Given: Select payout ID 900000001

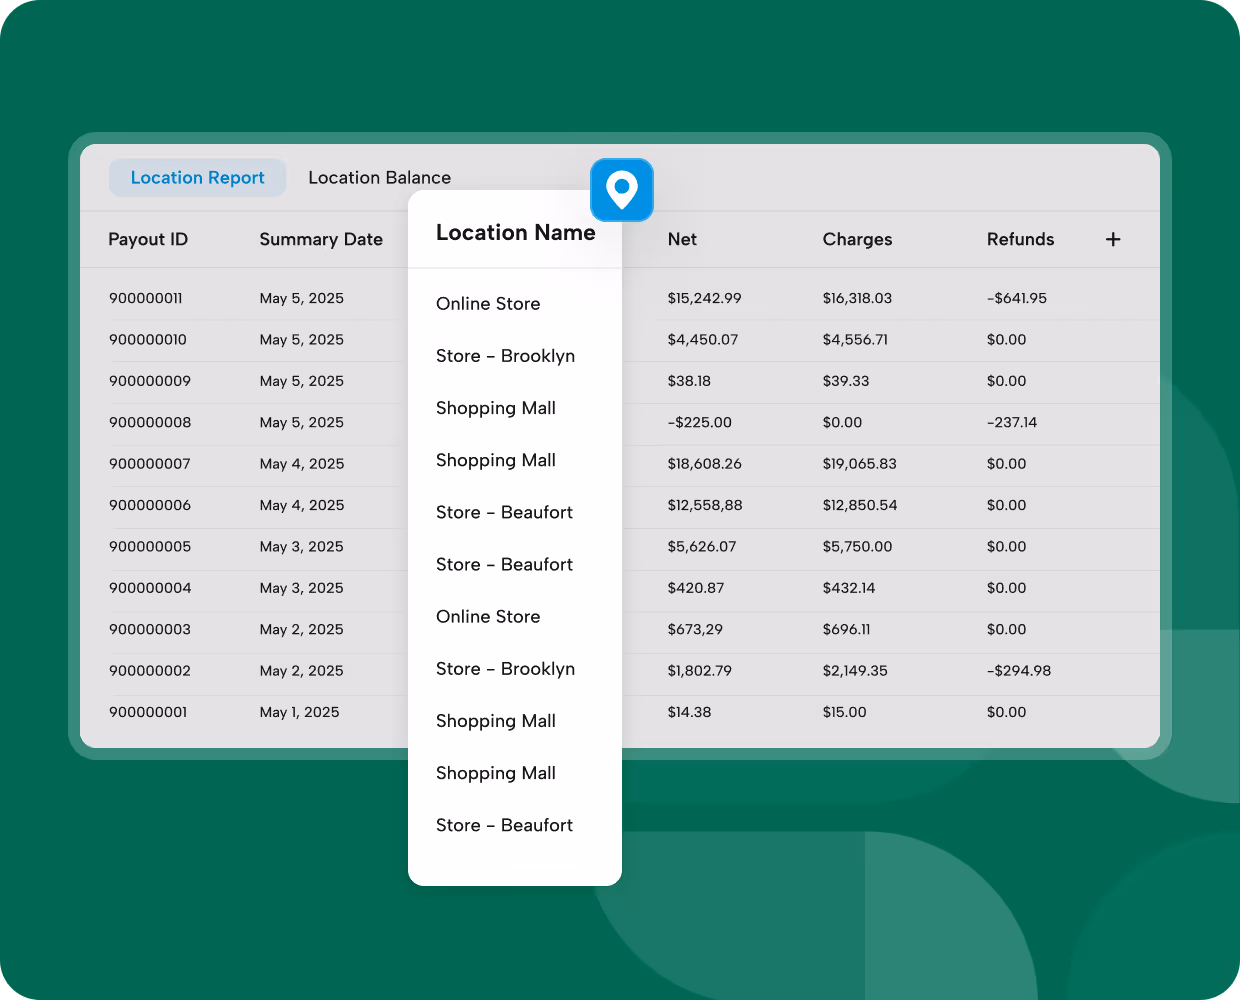Looking at the screenshot, I should pyautogui.click(x=148, y=712).
